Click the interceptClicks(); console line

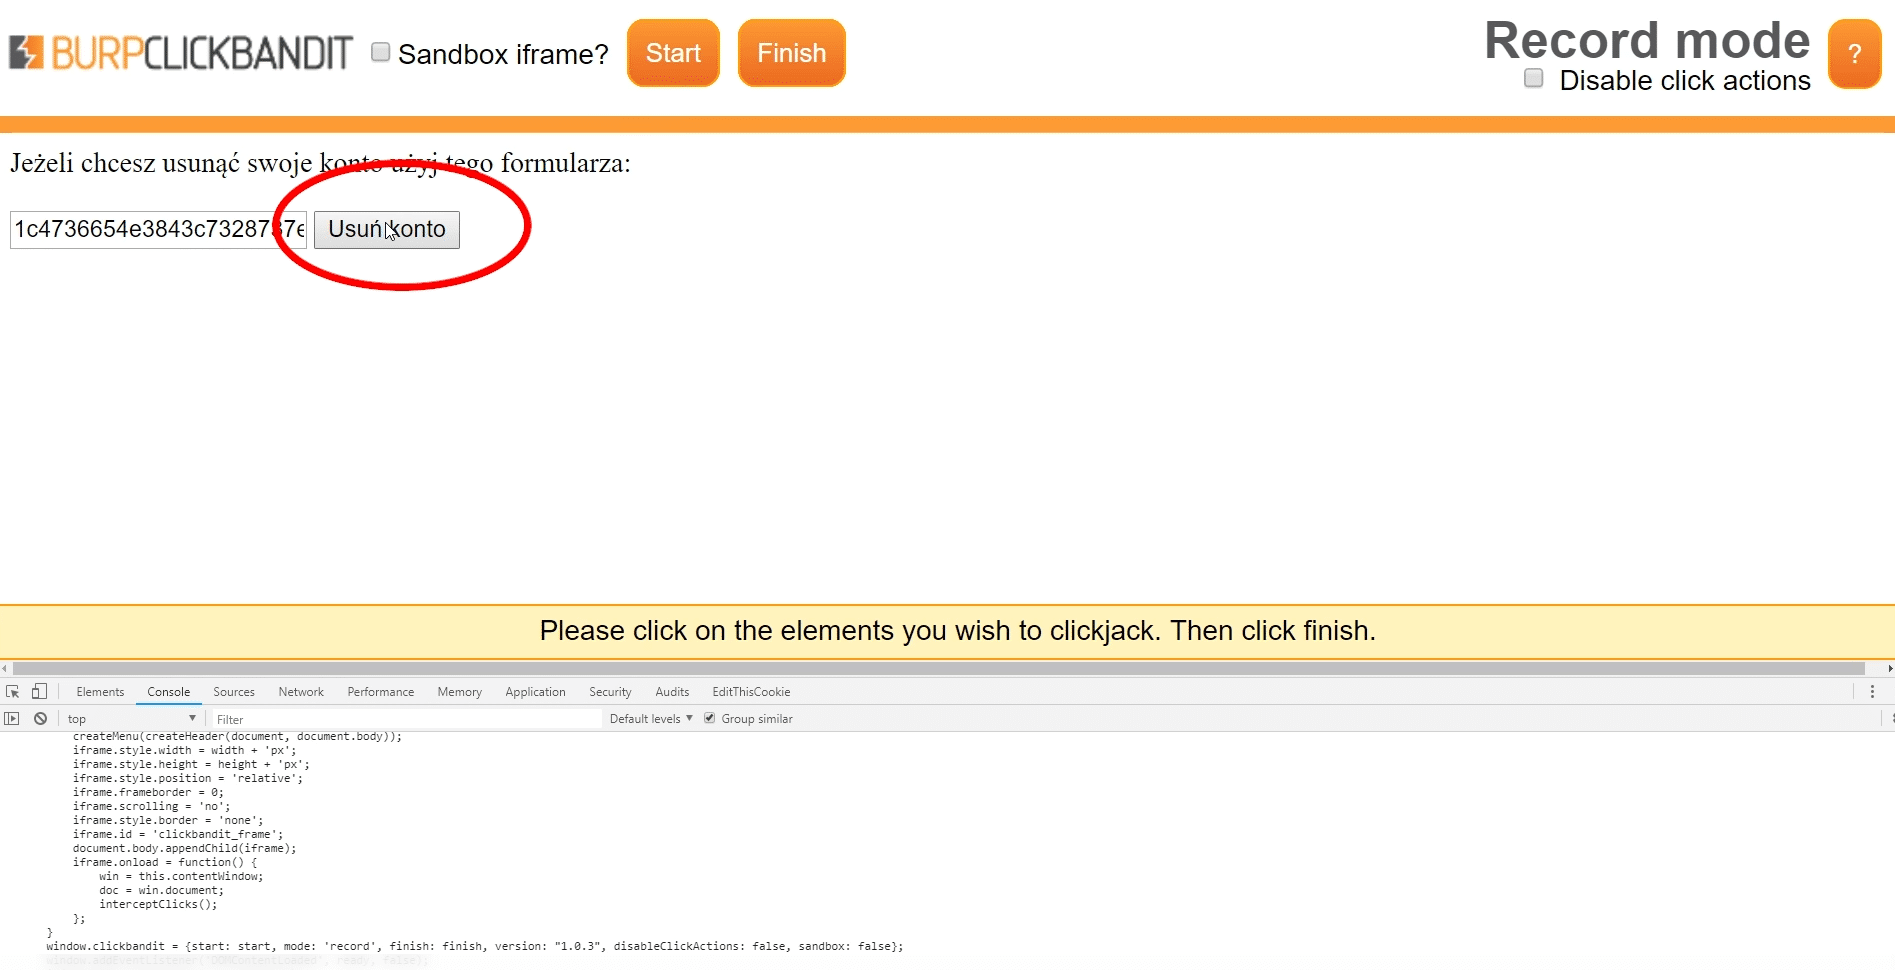tap(158, 904)
